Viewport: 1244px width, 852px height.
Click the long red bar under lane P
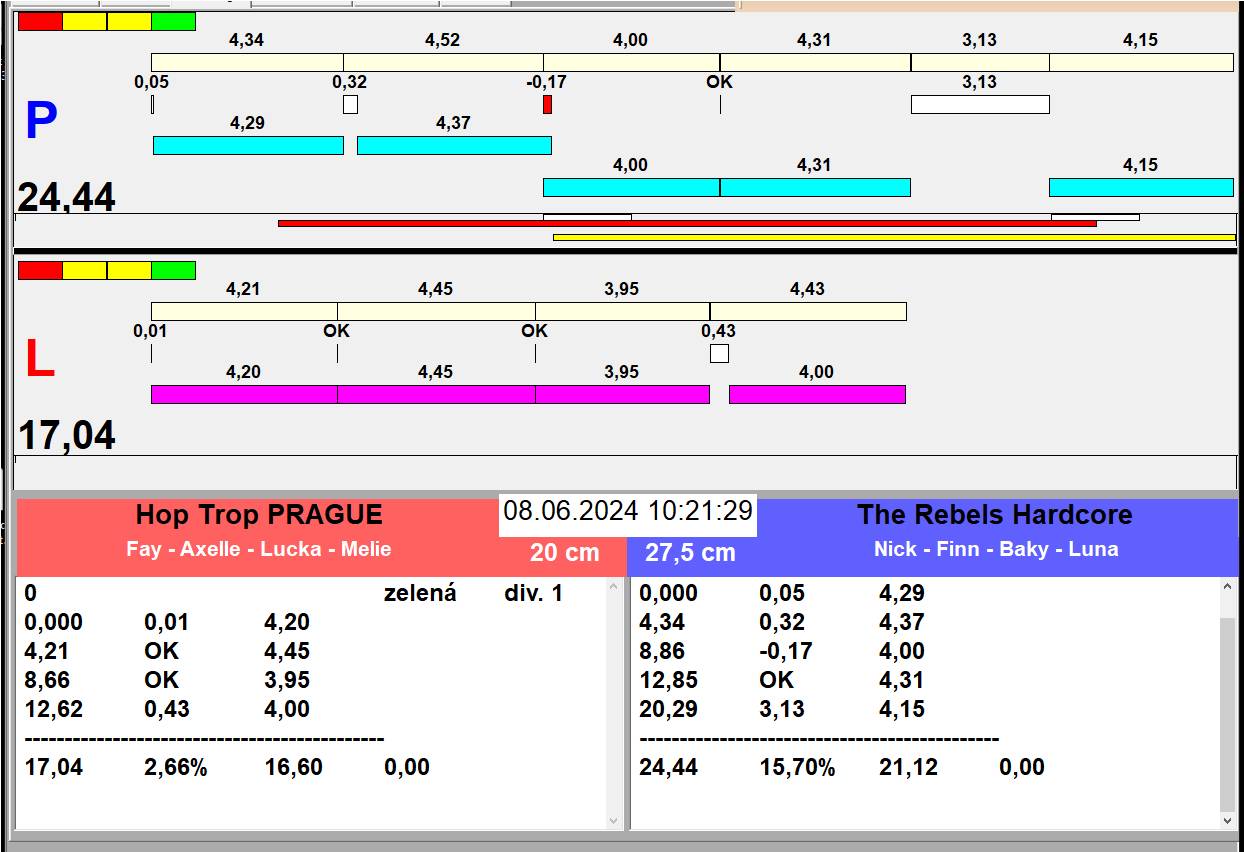[687, 223]
